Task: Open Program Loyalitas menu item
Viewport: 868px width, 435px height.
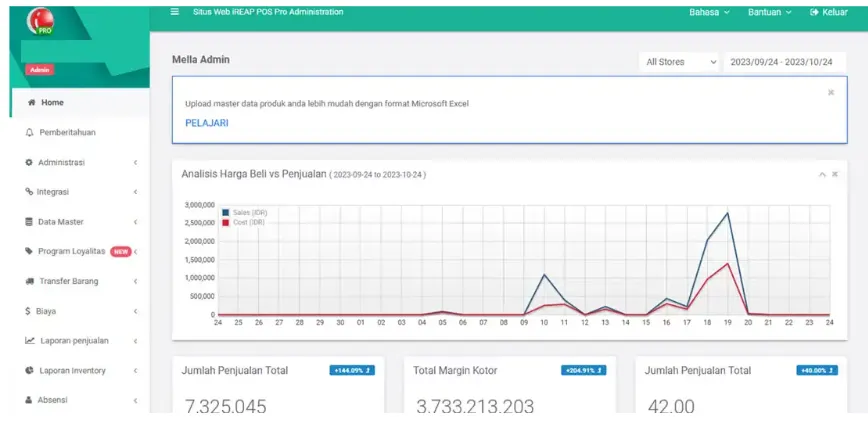Action: pyautogui.click(x=81, y=251)
